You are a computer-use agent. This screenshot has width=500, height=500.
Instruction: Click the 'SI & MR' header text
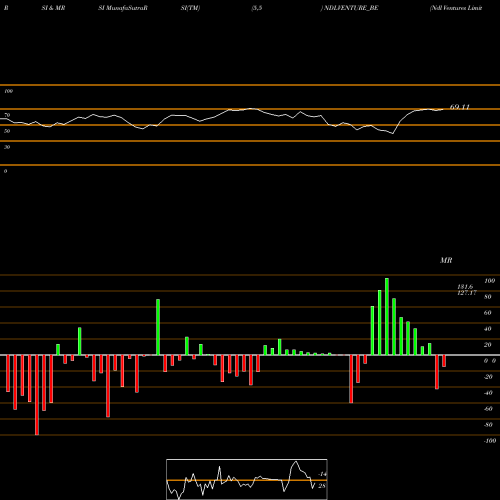[x=53, y=8]
